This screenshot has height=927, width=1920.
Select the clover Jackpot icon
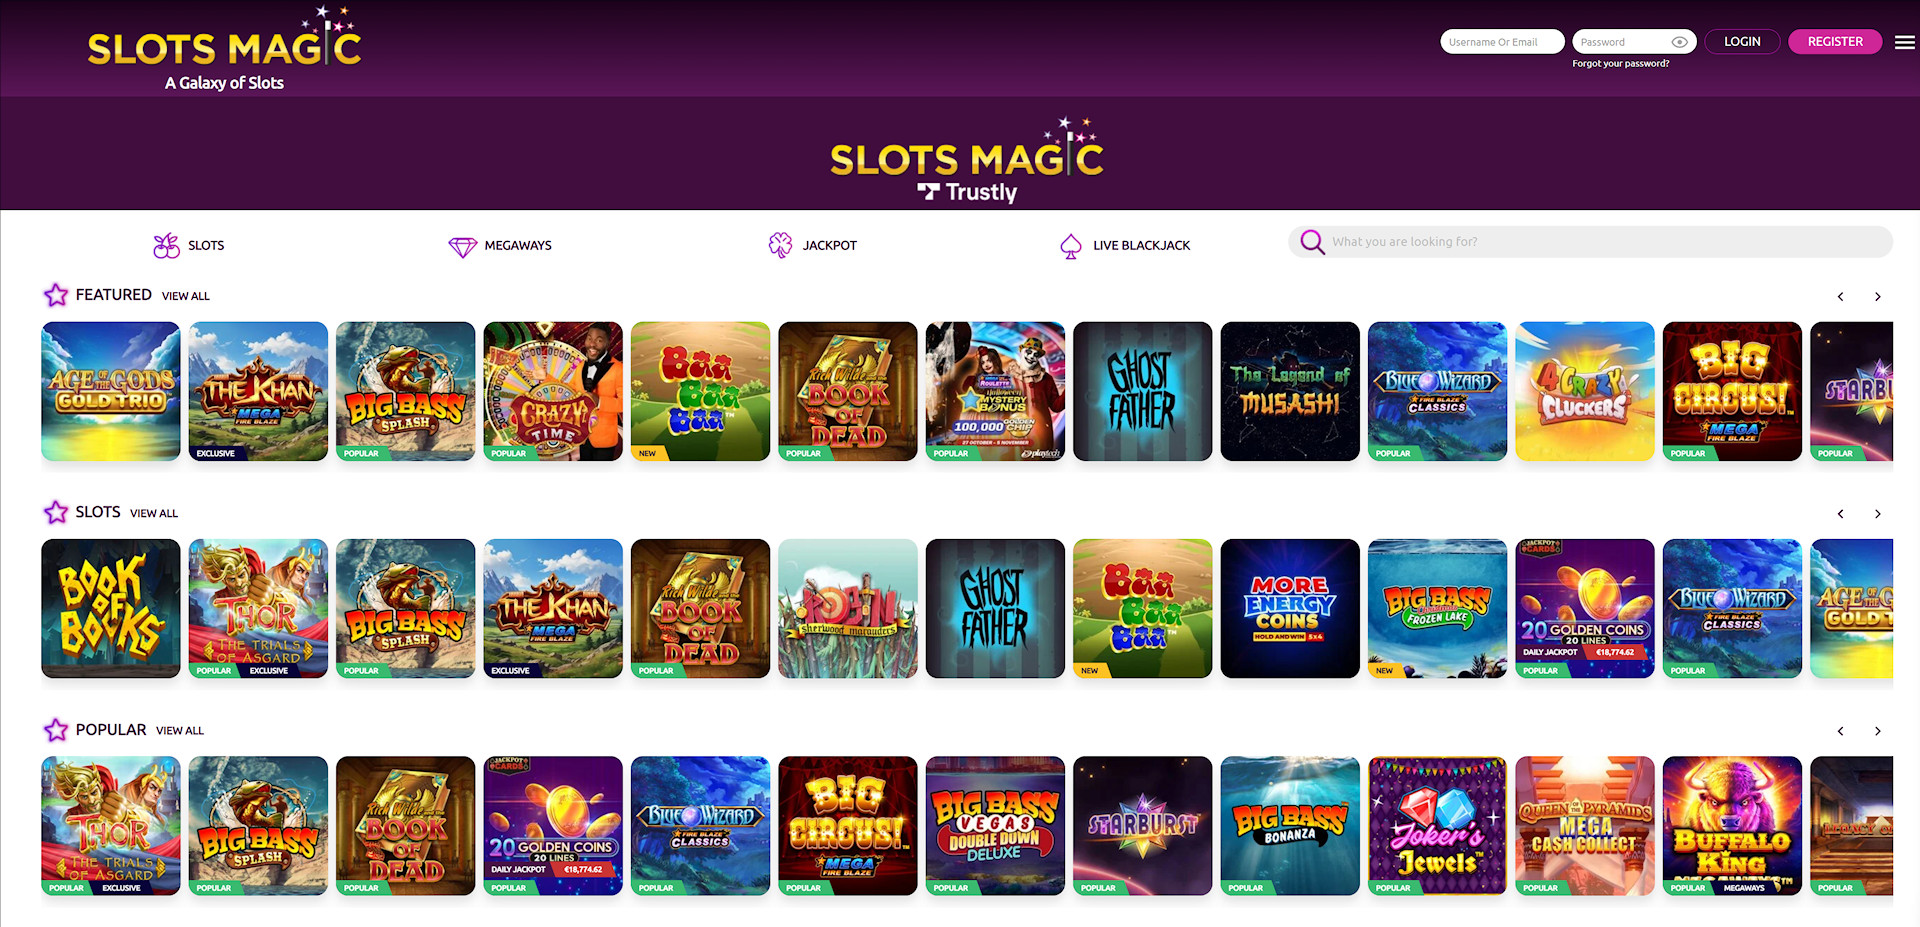(x=780, y=245)
